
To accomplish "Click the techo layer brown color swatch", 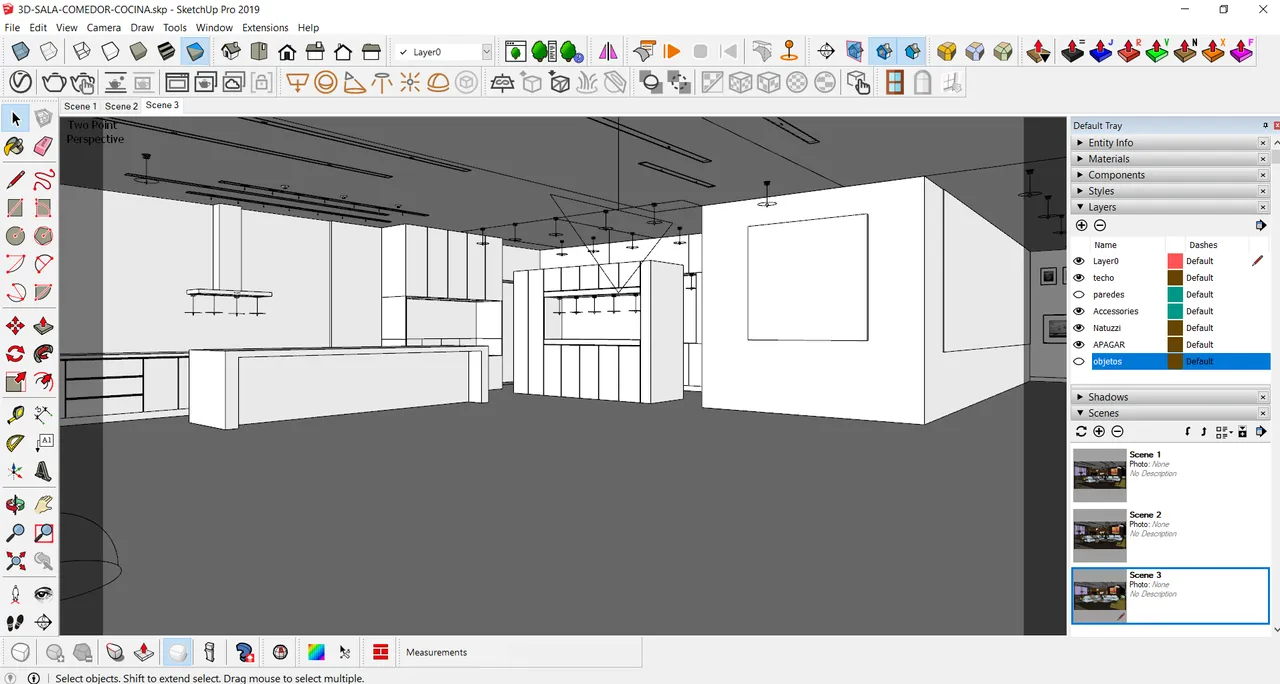I will click(1175, 278).
